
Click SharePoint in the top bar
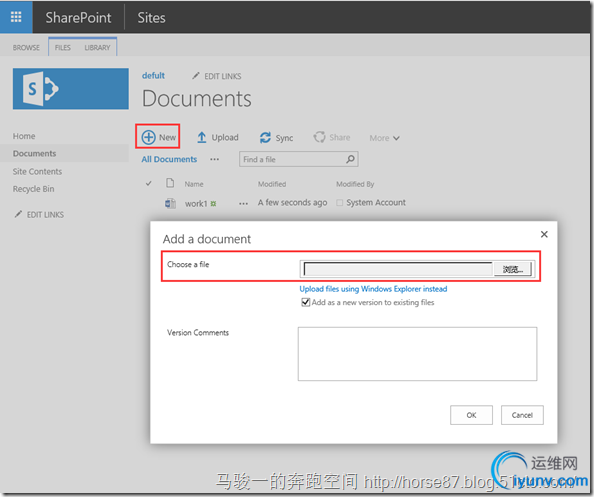coord(78,17)
